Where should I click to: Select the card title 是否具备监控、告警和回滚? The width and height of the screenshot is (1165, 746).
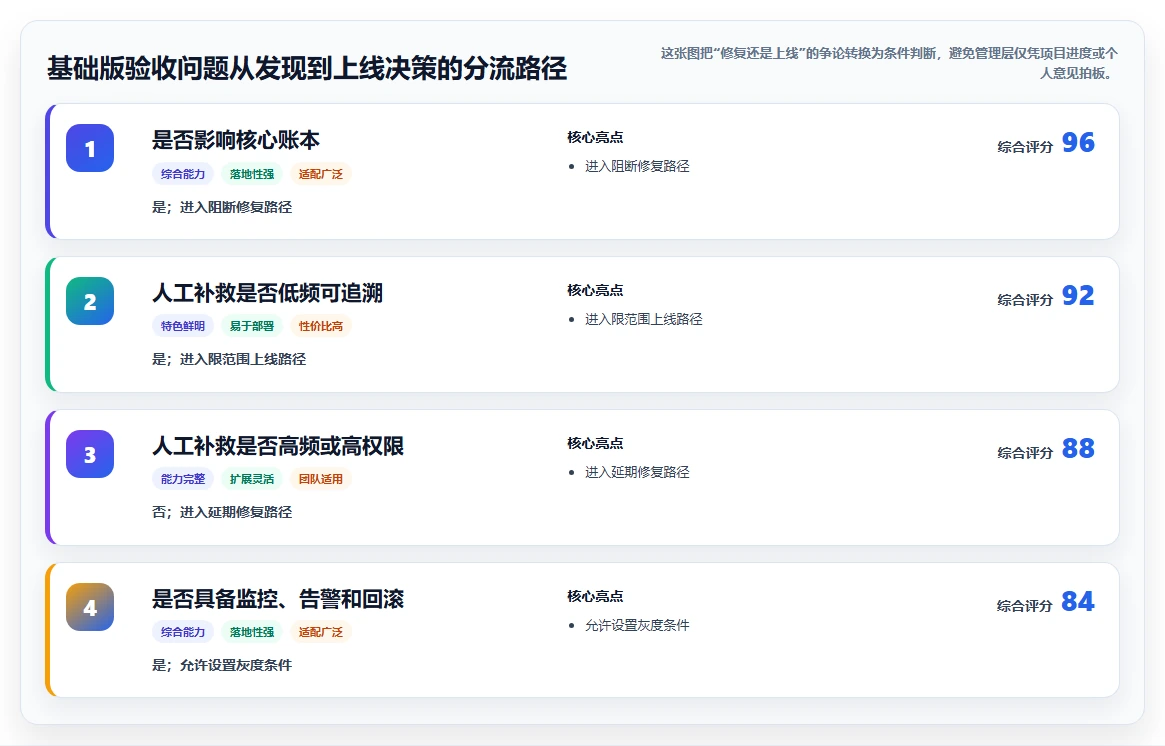coord(278,599)
